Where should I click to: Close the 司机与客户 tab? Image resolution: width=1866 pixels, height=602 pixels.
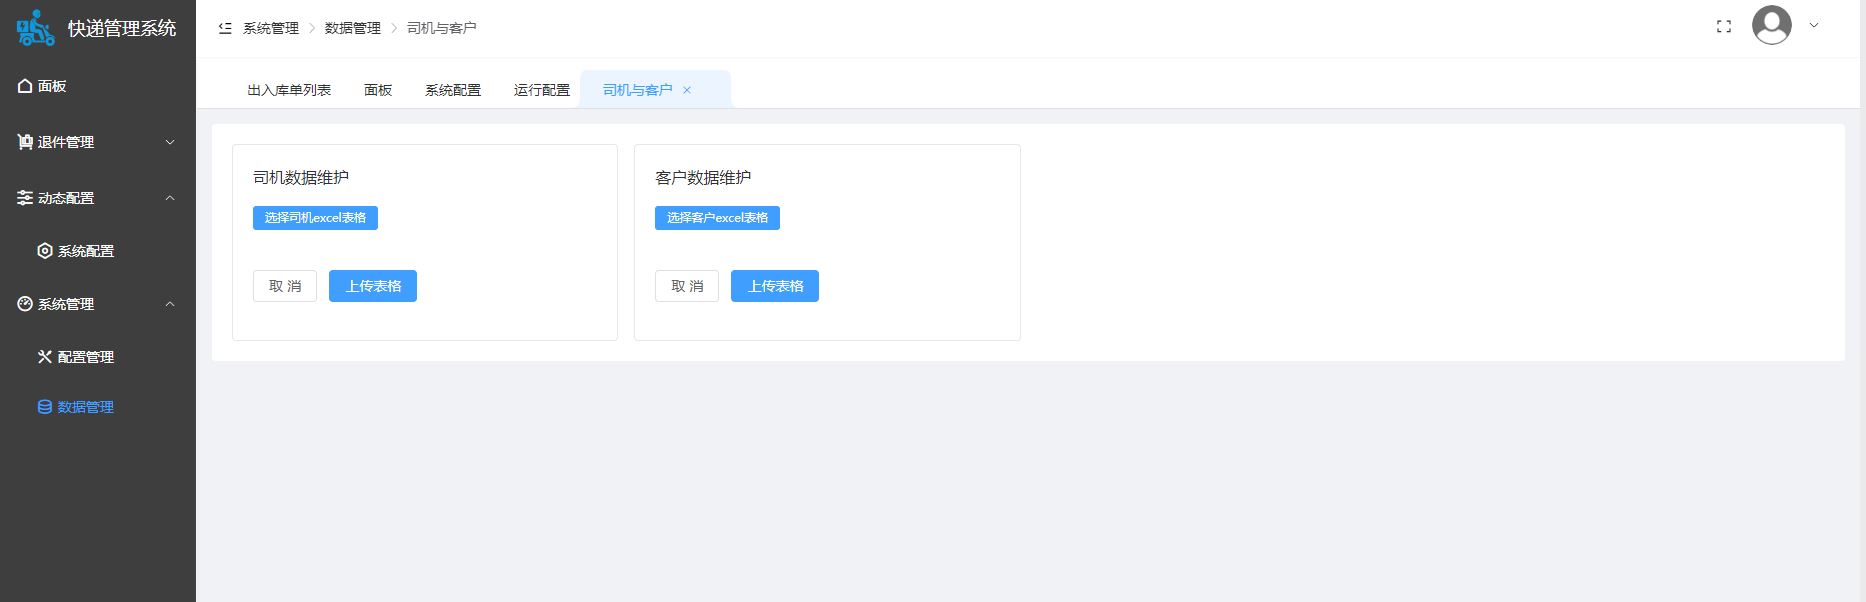(x=687, y=90)
